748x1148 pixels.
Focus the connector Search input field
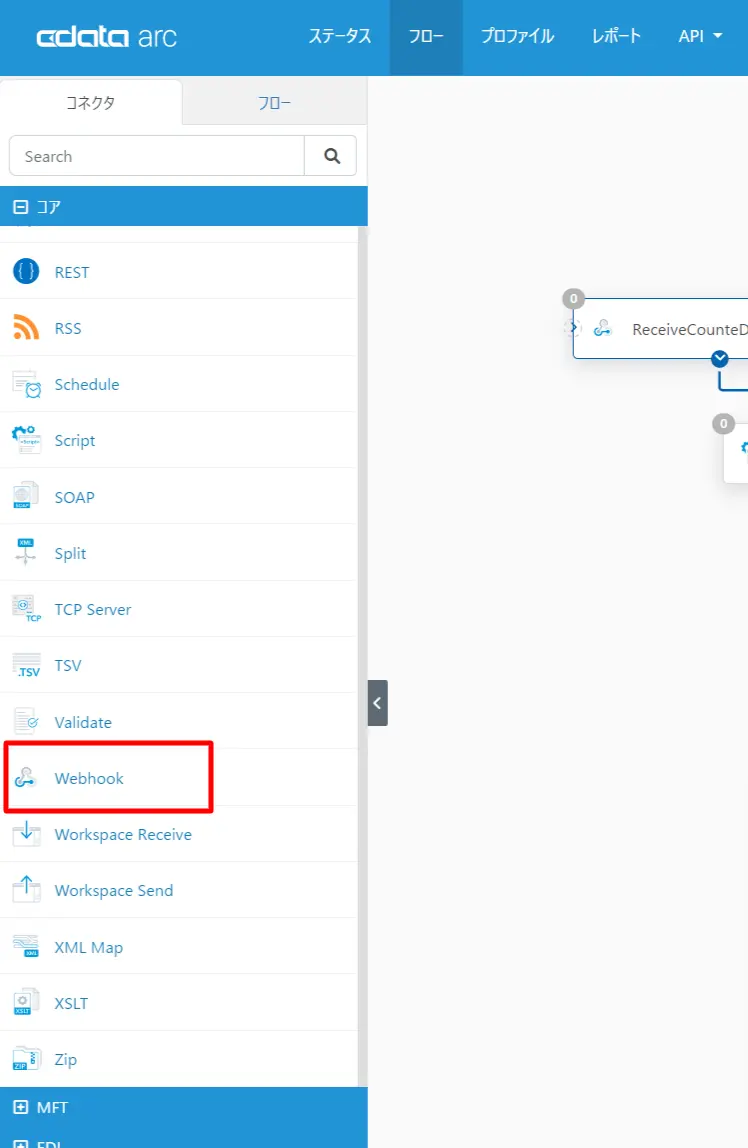click(157, 155)
